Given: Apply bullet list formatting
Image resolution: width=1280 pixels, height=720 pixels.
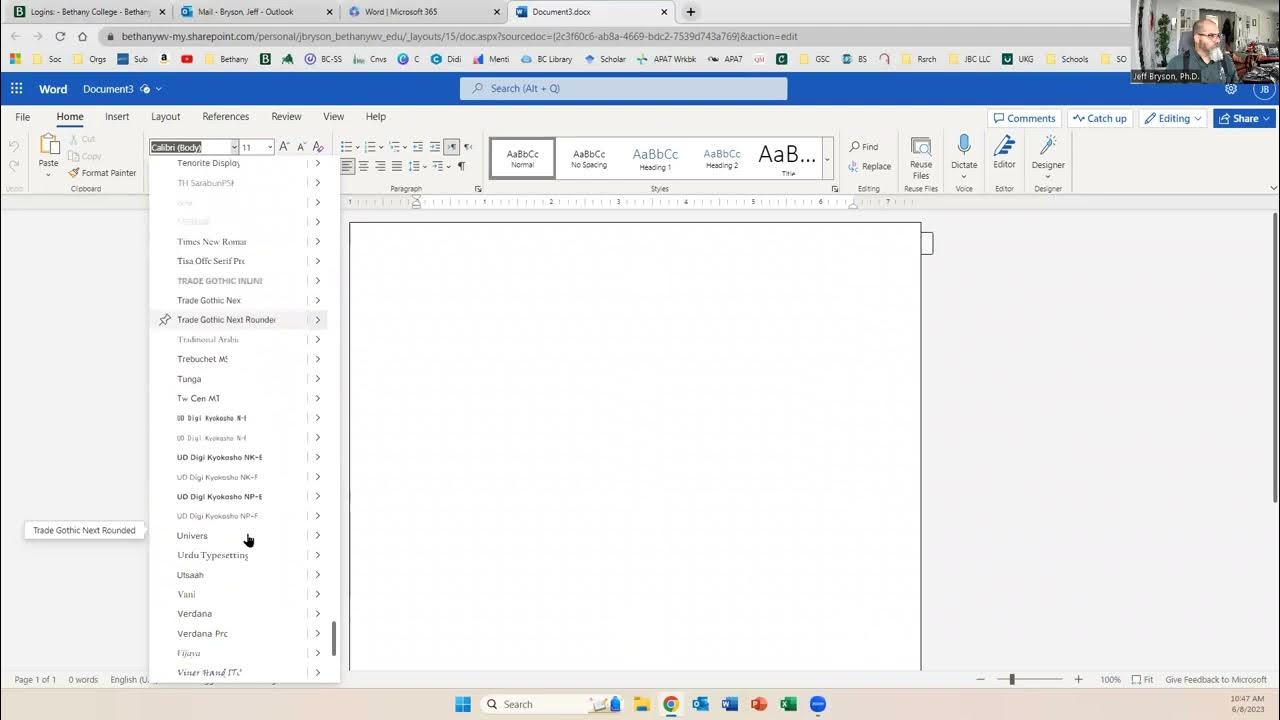Looking at the screenshot, I should click(349, 147).
